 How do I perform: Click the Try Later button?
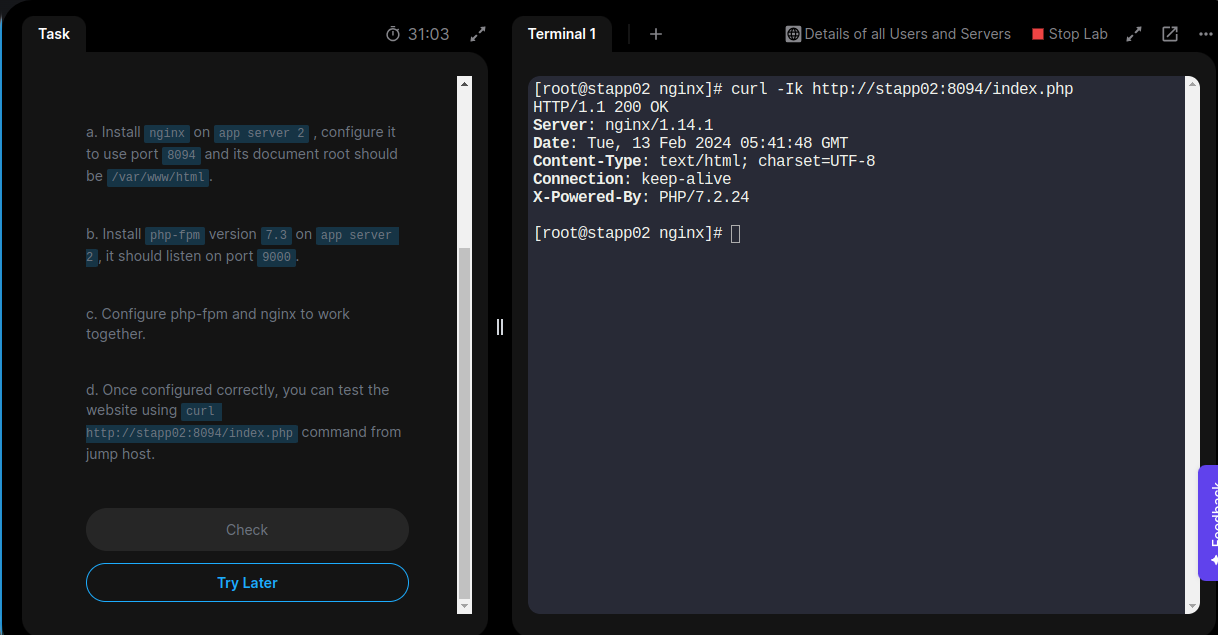click(247, 583)
